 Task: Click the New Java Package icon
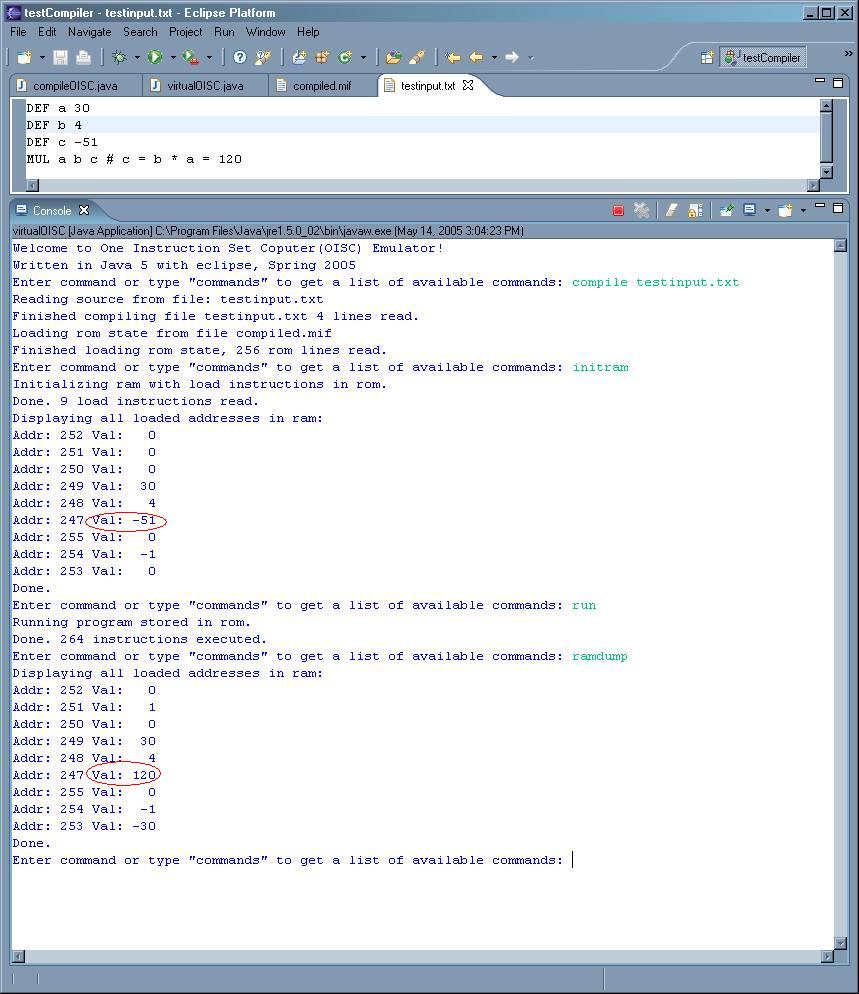pos(322,58)
